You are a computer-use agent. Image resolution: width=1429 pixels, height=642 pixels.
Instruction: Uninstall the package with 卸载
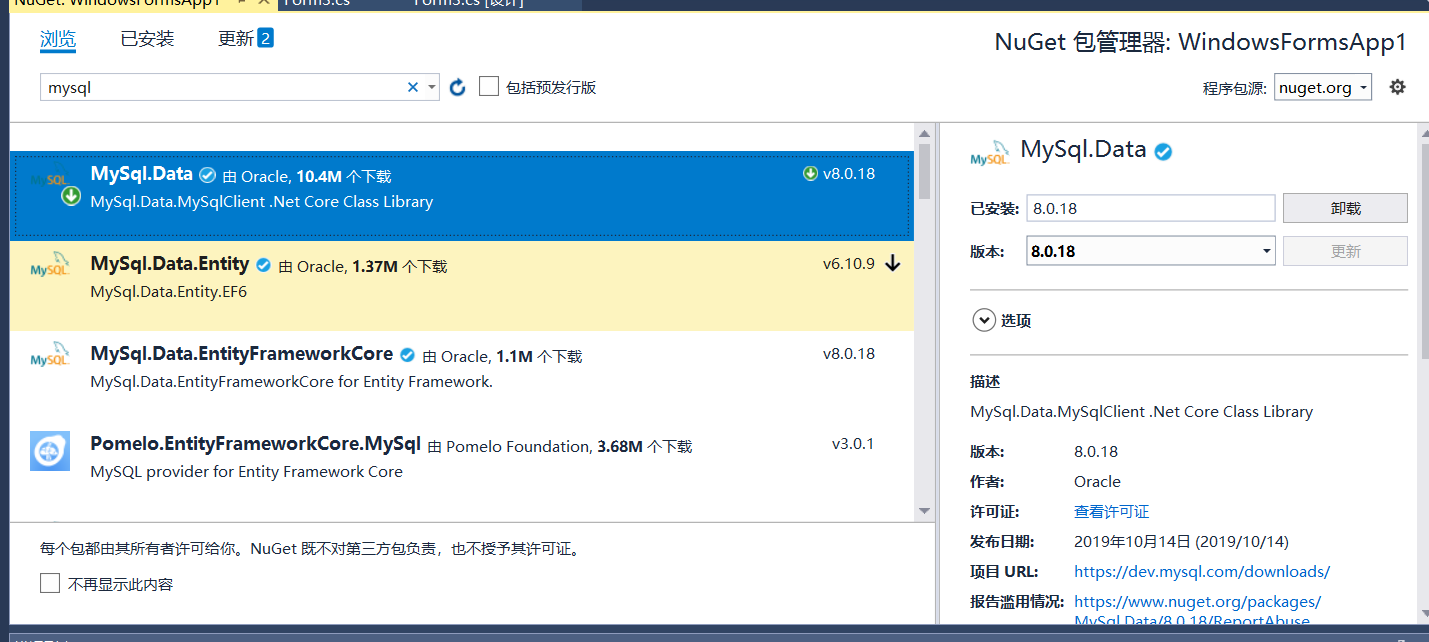(x=1345, y=208)
